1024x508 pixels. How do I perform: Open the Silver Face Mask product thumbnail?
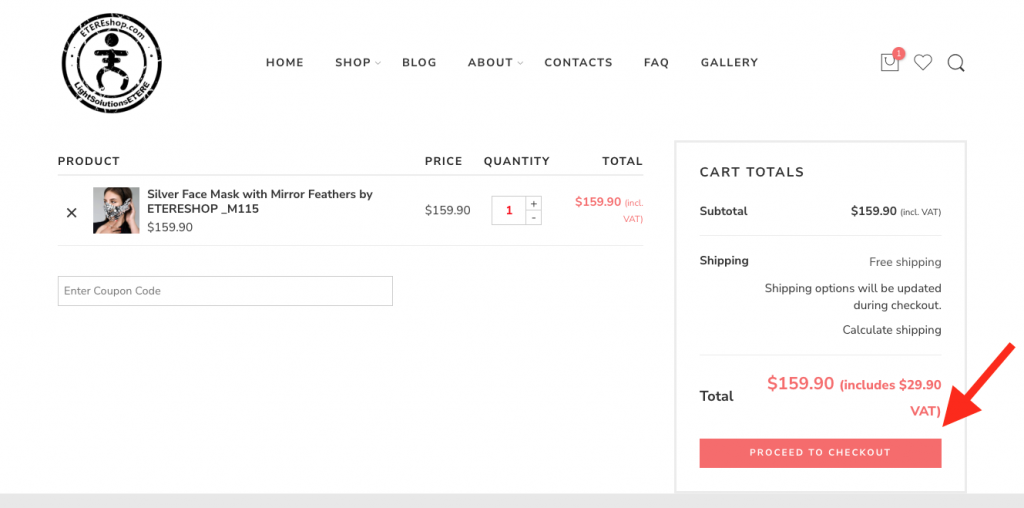tap(116, 210)
